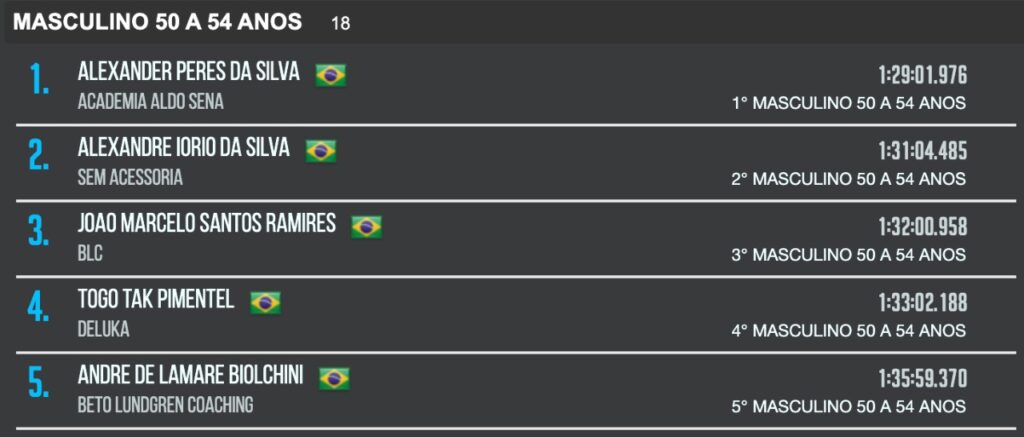Click Brazil flag beside Togo Tak Pimentel
Image resolution: width=1024 pixels, height=437 pixels.
tap(265, 302)
